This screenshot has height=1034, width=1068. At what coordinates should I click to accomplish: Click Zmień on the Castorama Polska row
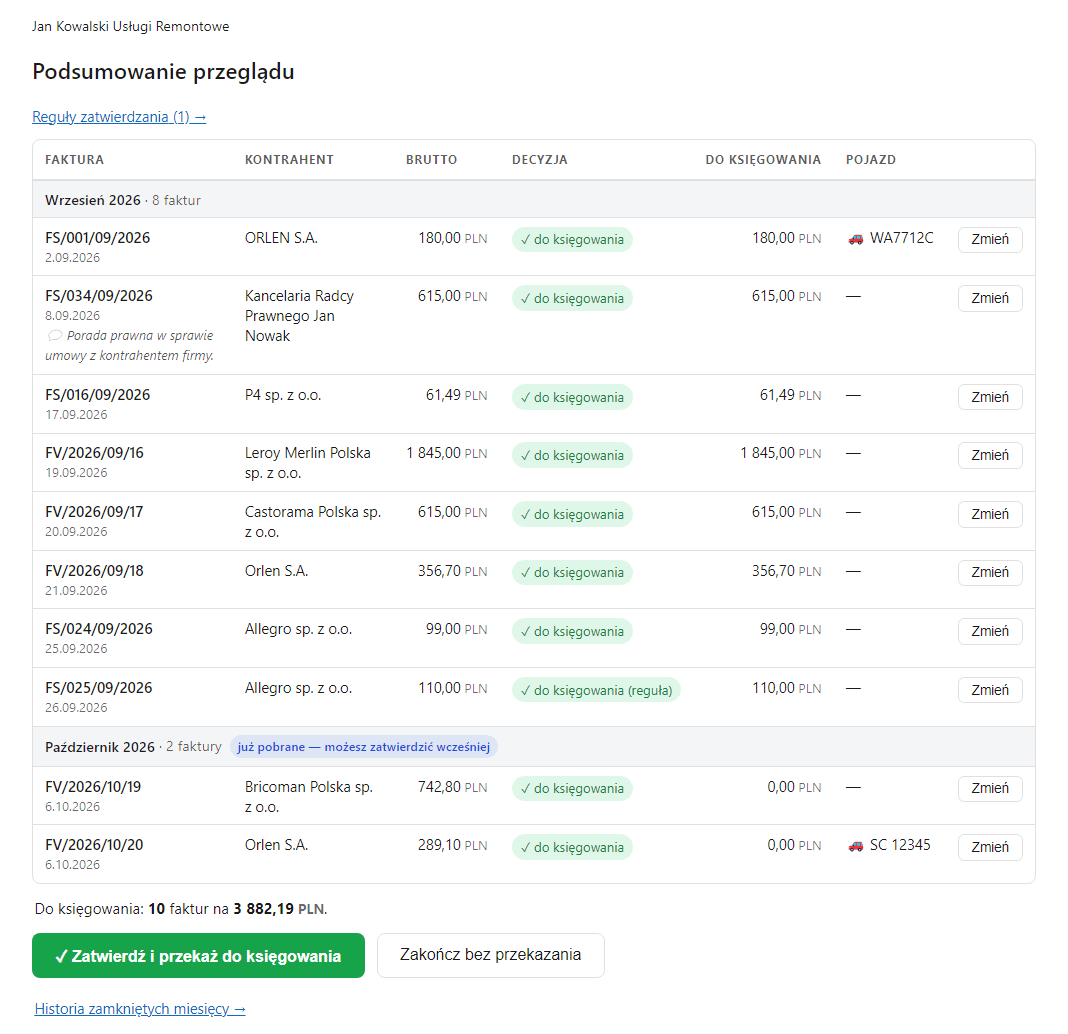tap(990, 514)
